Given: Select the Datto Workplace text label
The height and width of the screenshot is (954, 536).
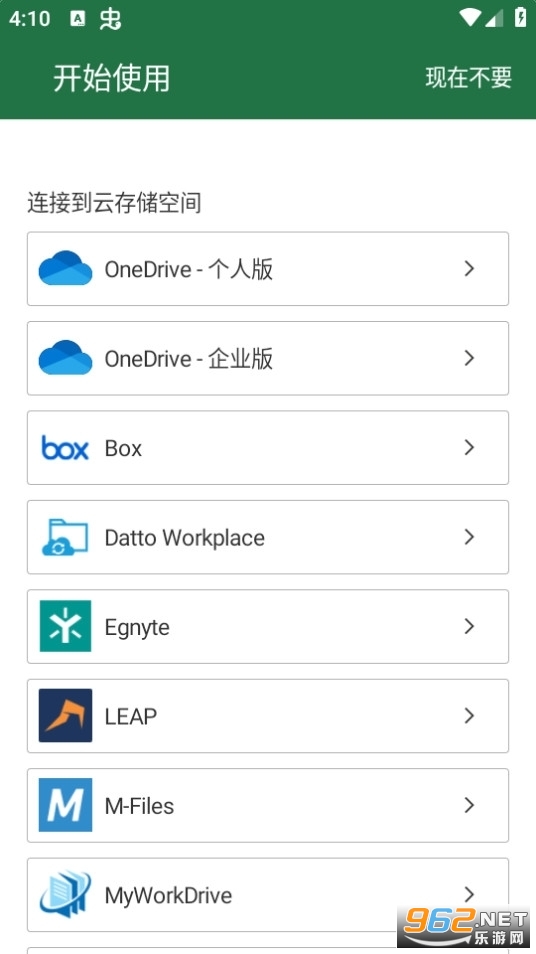Looking at the screenshot, I should point(184,537).
